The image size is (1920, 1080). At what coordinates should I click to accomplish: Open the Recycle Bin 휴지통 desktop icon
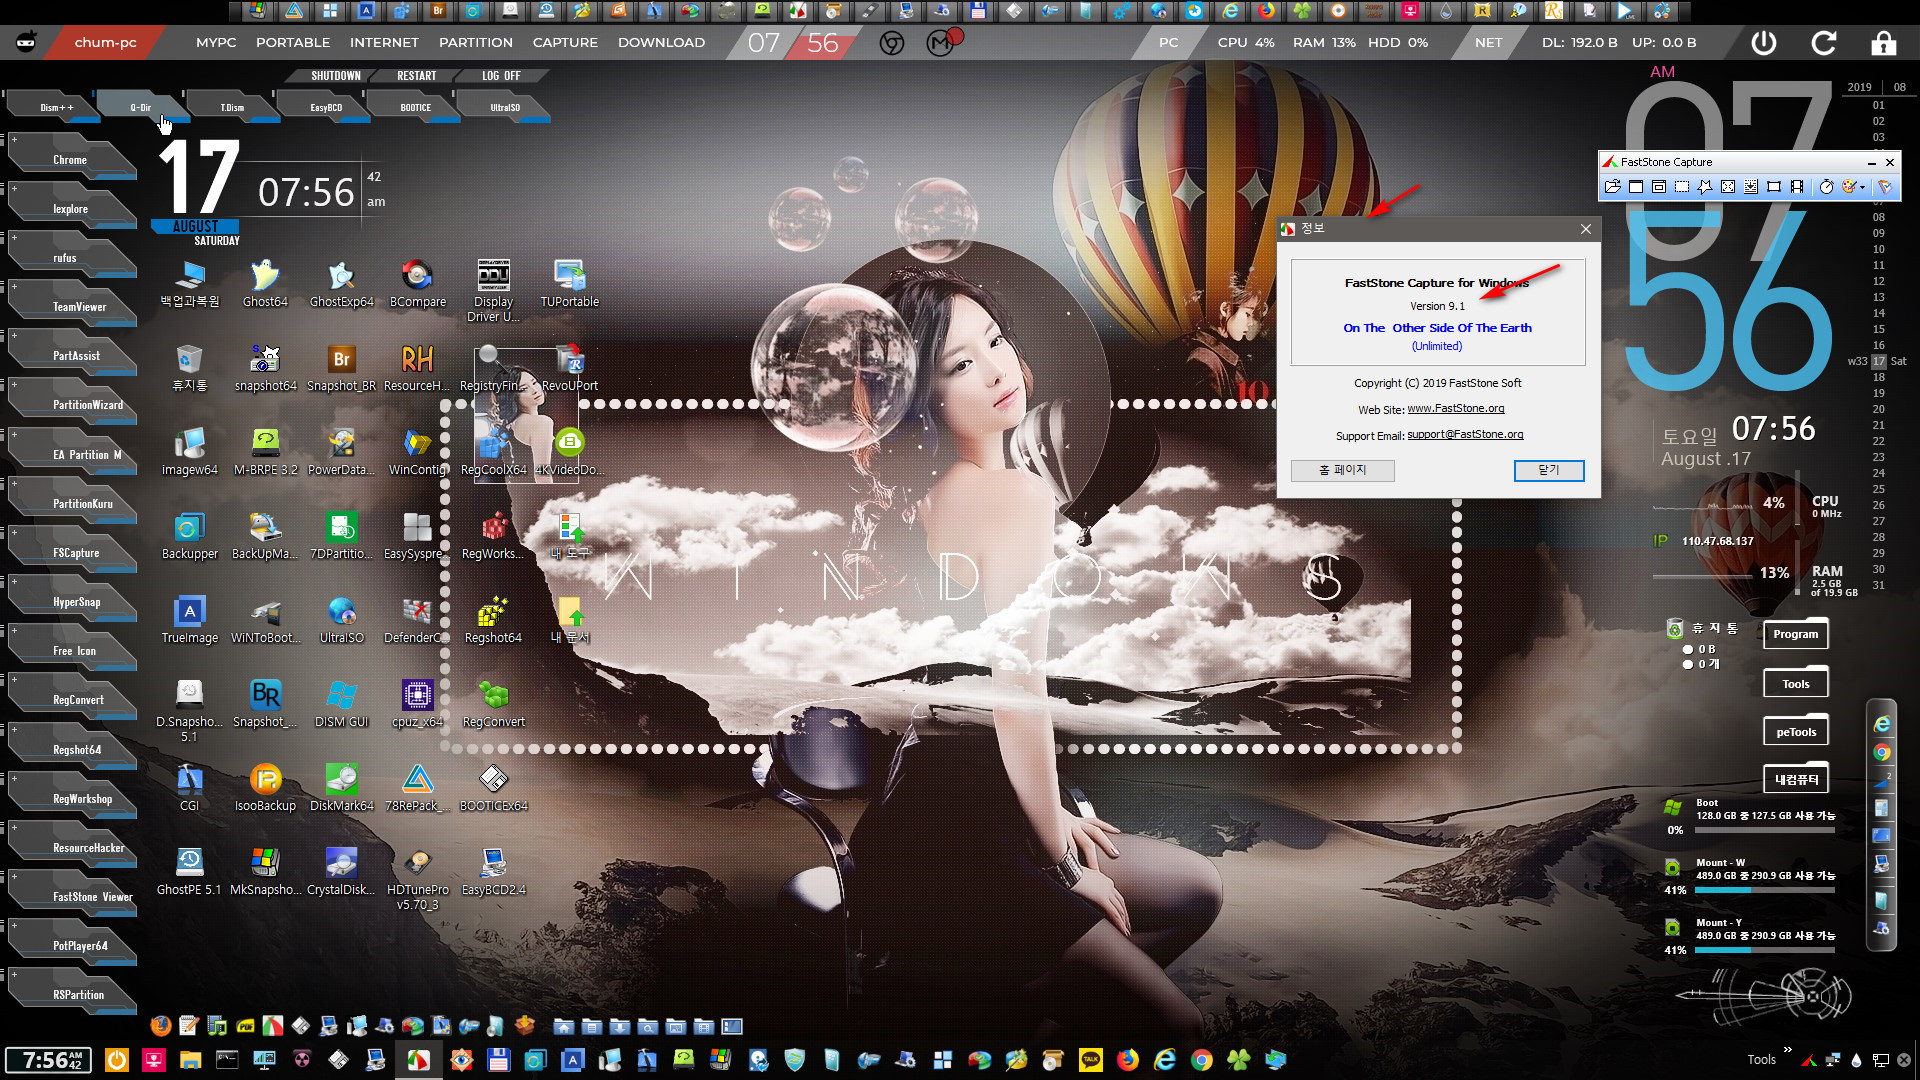pyautogui.click(x=190, y=368)
